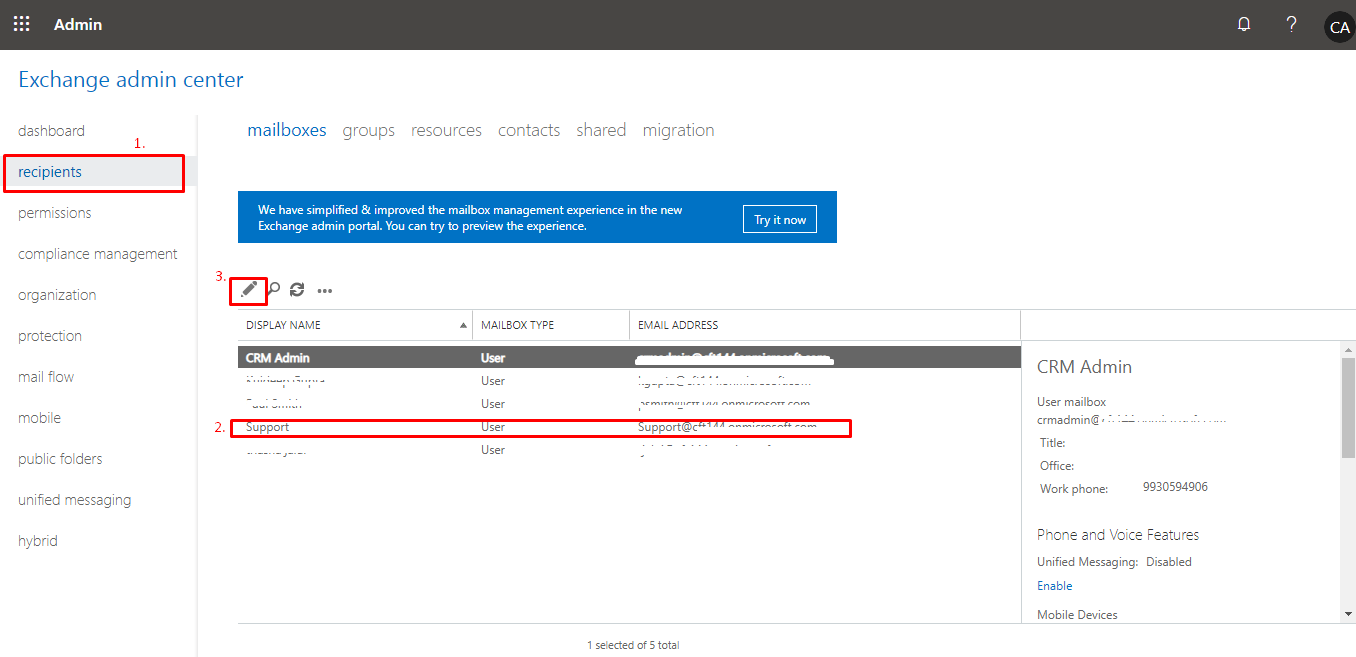This screenshot has width=1356, height=657.
Task: Go to unified messaging
Action: click(x=75, y=500)
